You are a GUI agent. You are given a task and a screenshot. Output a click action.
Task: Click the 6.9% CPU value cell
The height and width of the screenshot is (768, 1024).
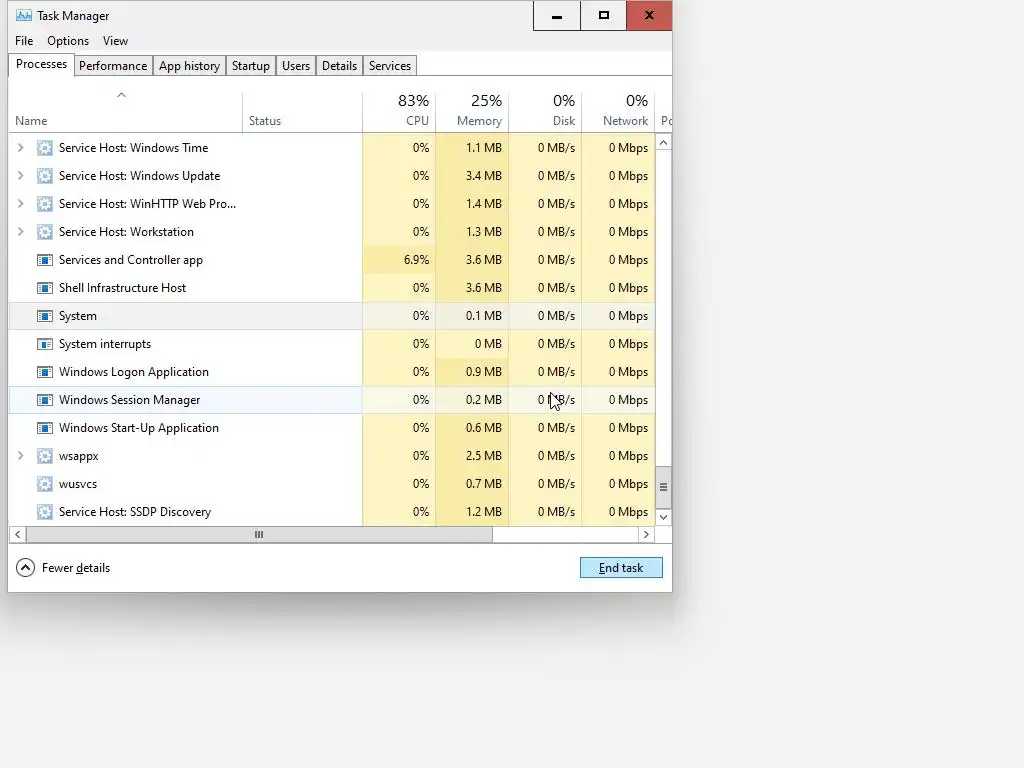click(399, 260)
